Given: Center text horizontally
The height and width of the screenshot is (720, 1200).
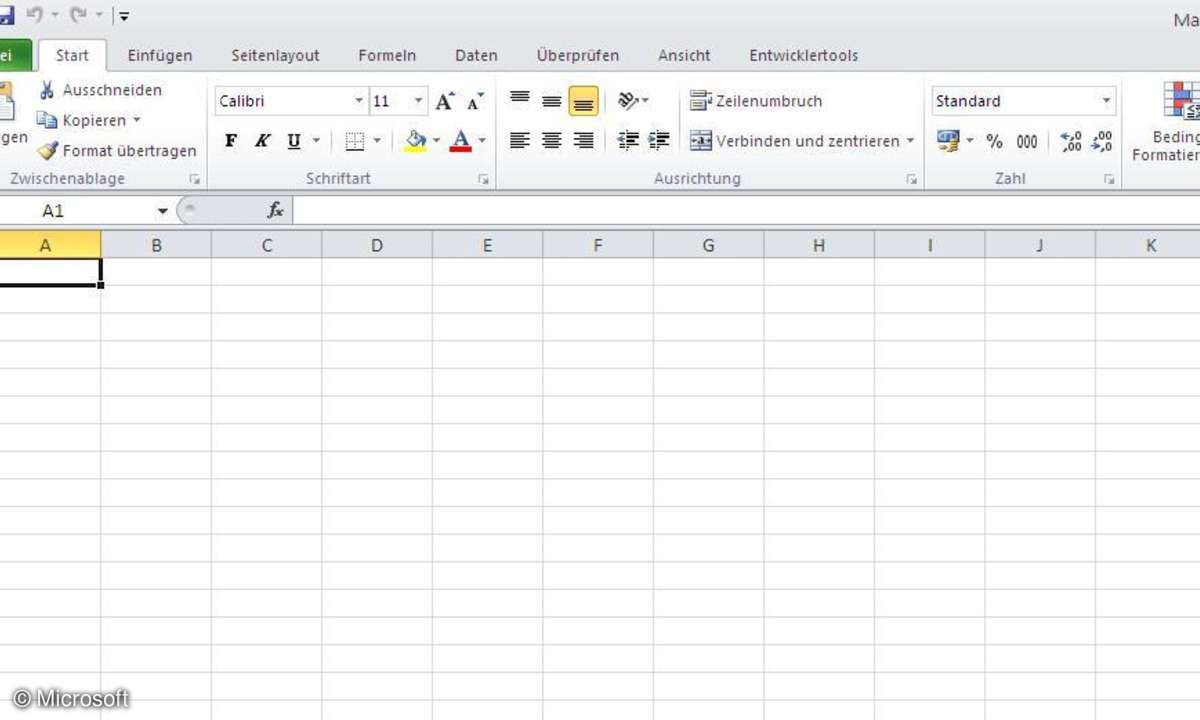Looking at the screenshot, I should point(551,141).
